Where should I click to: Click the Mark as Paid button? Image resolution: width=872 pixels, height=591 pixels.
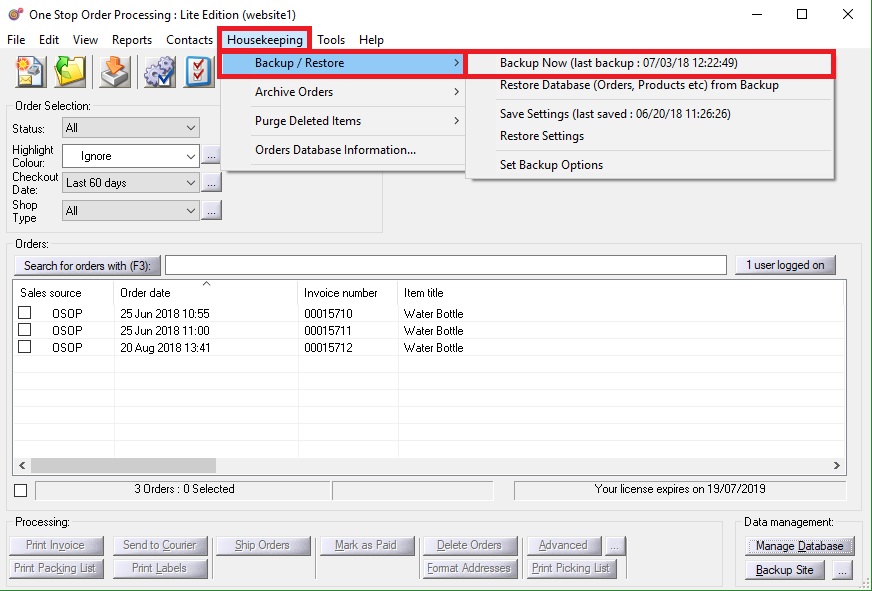[x=367, y=545]
